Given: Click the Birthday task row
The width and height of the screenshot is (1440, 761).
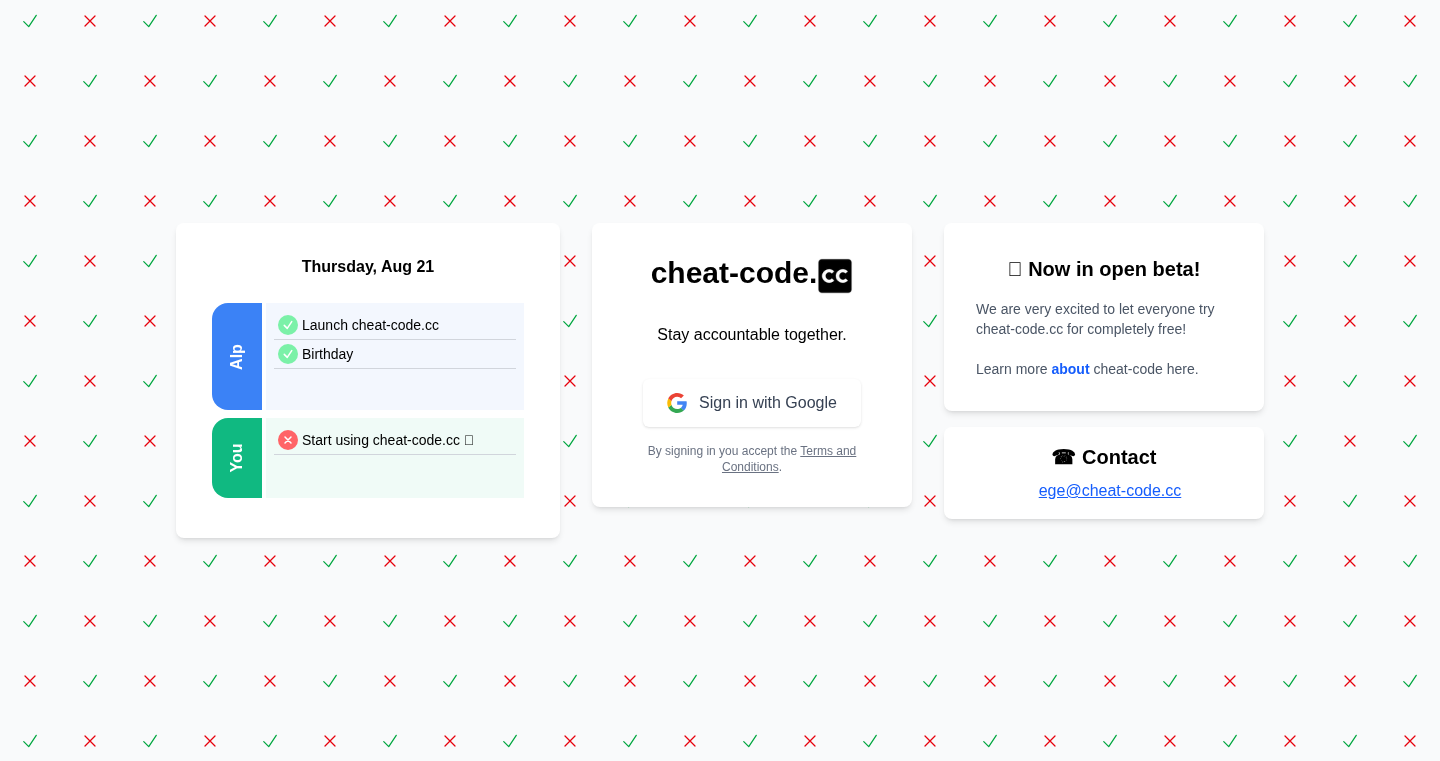Looking at the screenshot, I should (395, 354).
